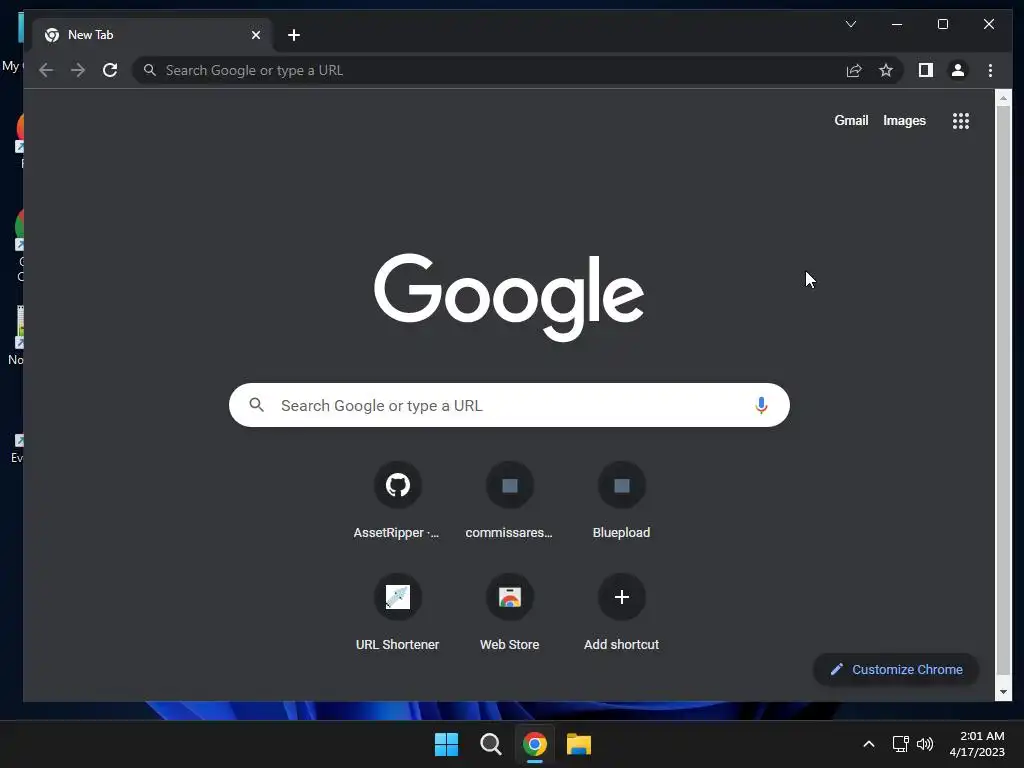Open the Google apps grid
Image resolution: width=1024 pixels, height=768 pixels.
(961, 121)
